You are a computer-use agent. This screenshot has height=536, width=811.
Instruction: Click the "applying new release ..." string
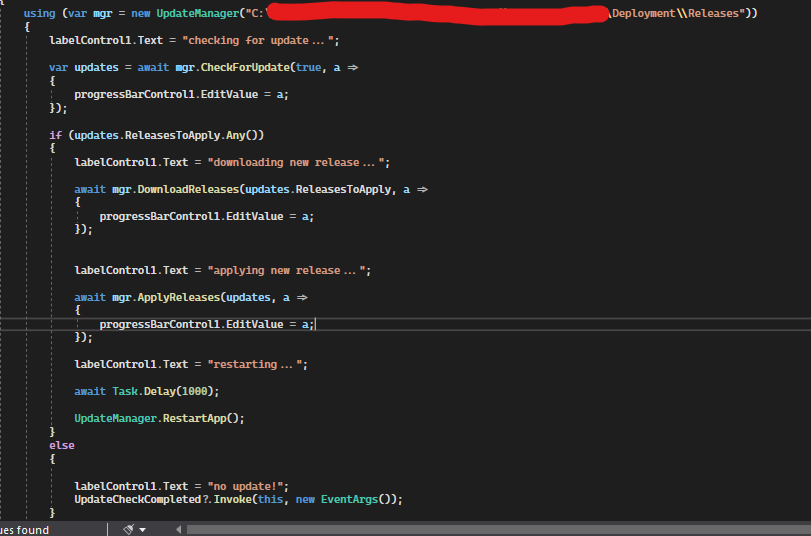287,271
